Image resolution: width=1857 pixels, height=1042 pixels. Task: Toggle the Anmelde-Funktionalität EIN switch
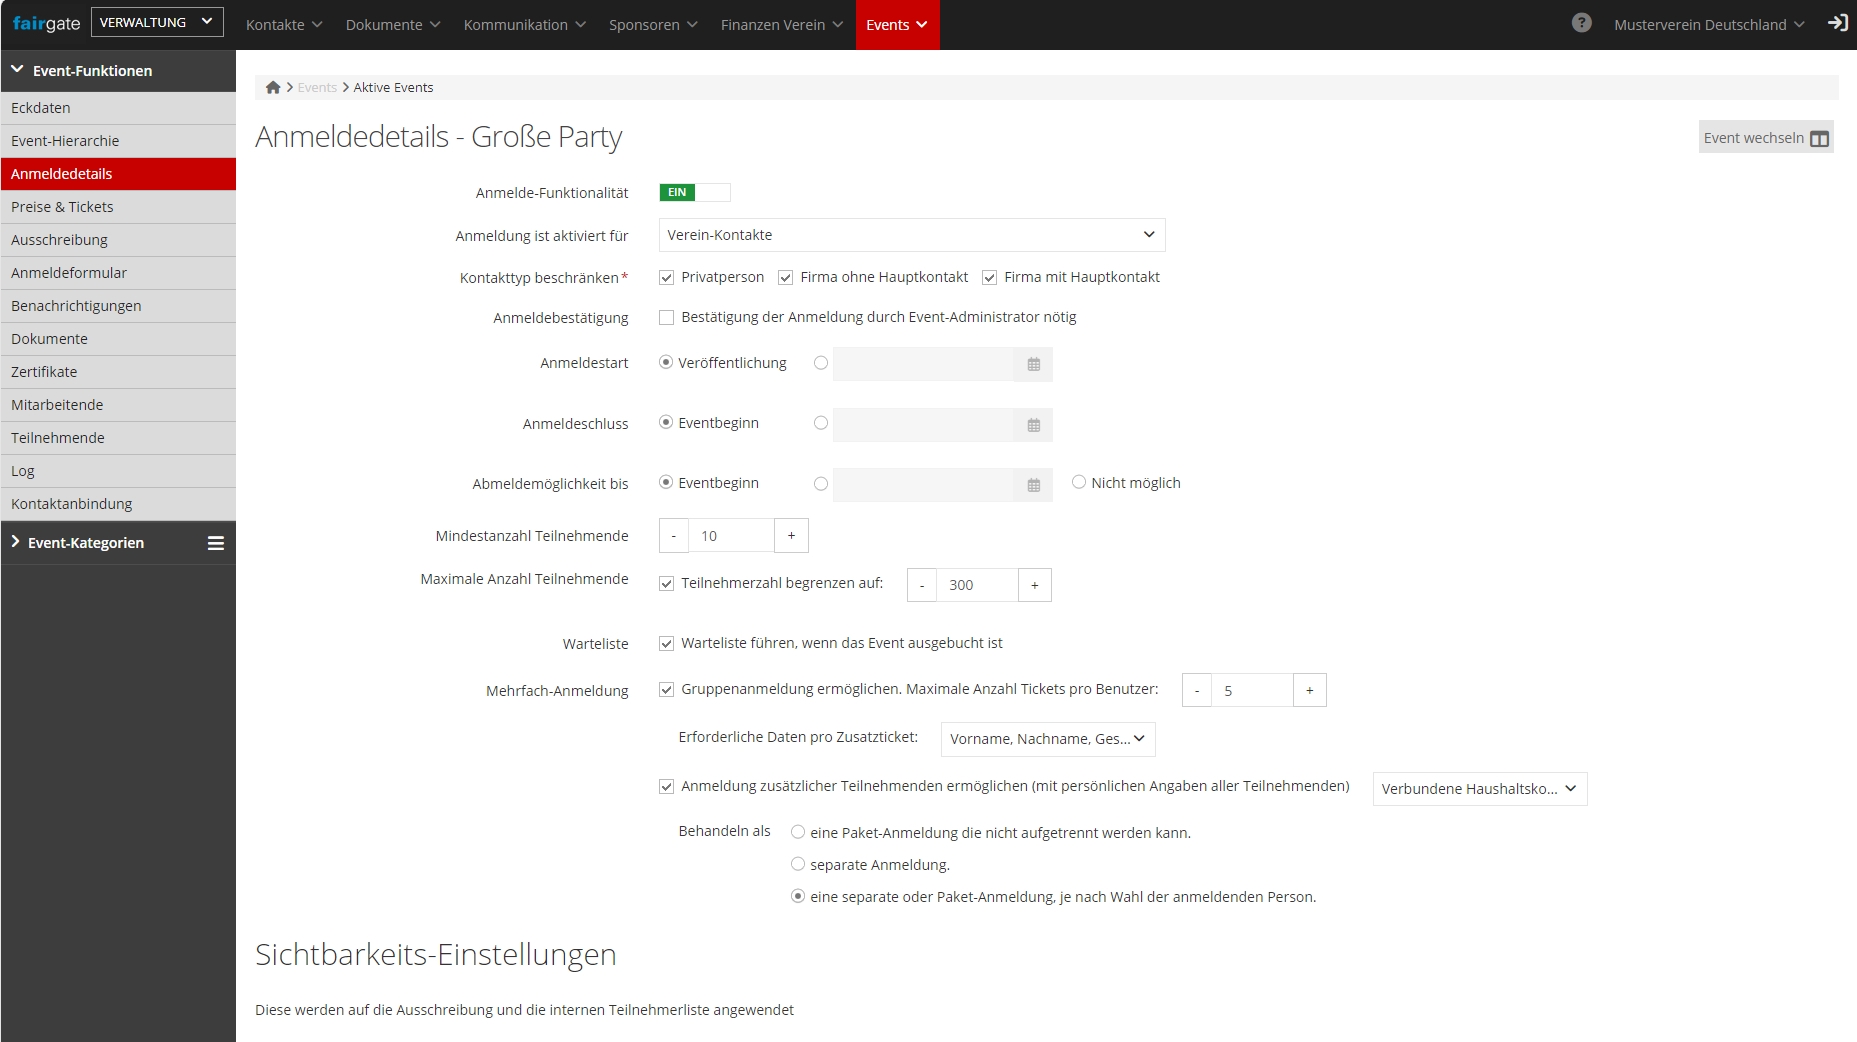695,192
